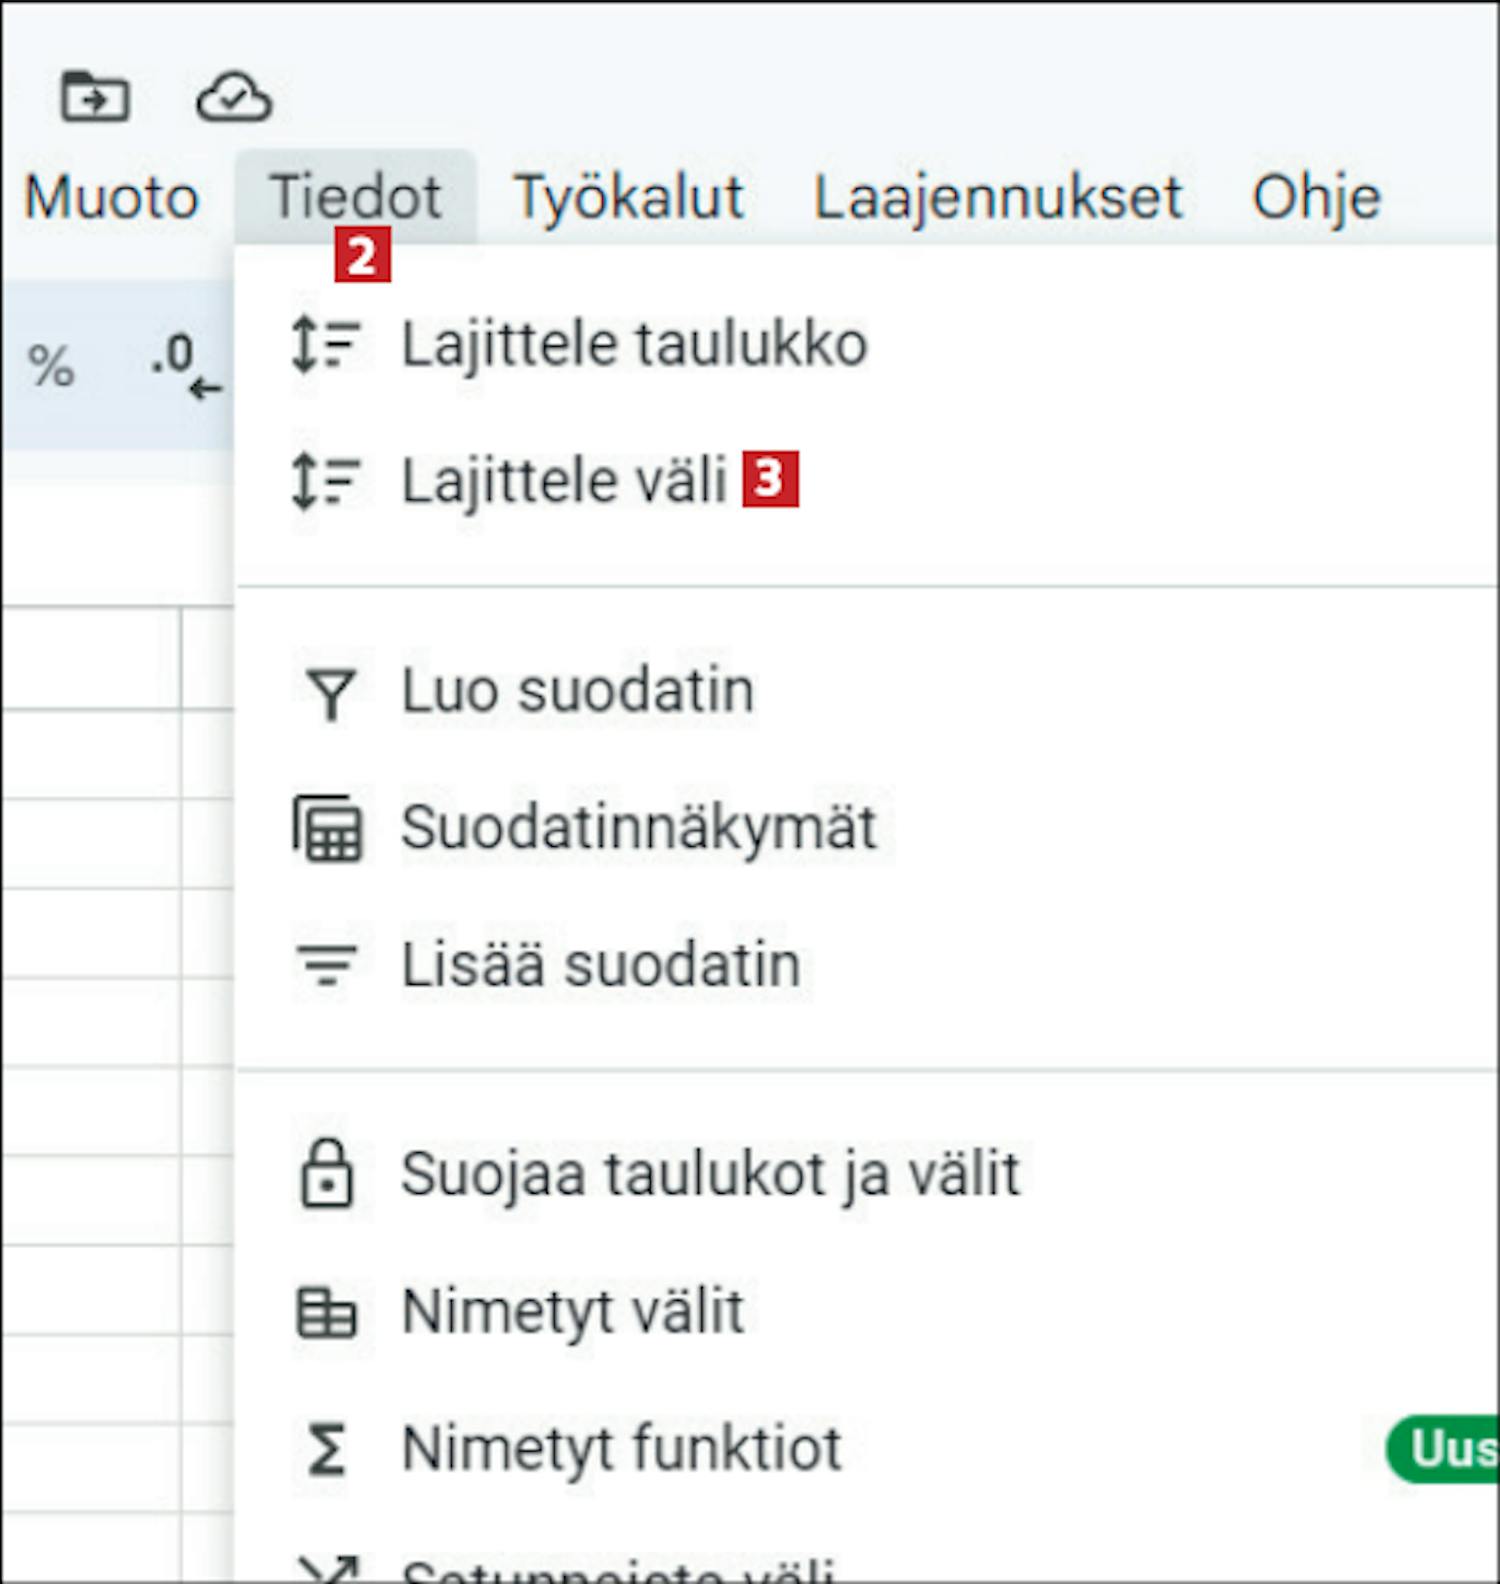Click the lock icon for protecting sheets
1500x1584 pixels.
pos(327,1173)
